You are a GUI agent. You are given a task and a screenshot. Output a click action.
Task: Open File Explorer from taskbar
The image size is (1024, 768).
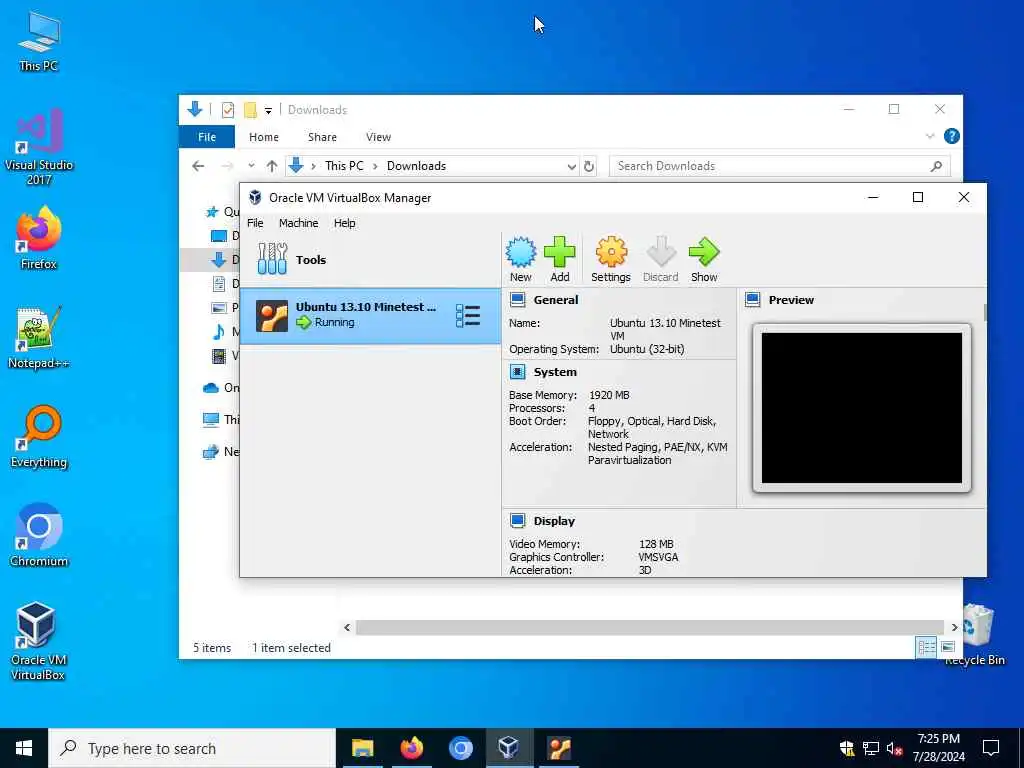[362, 748]
